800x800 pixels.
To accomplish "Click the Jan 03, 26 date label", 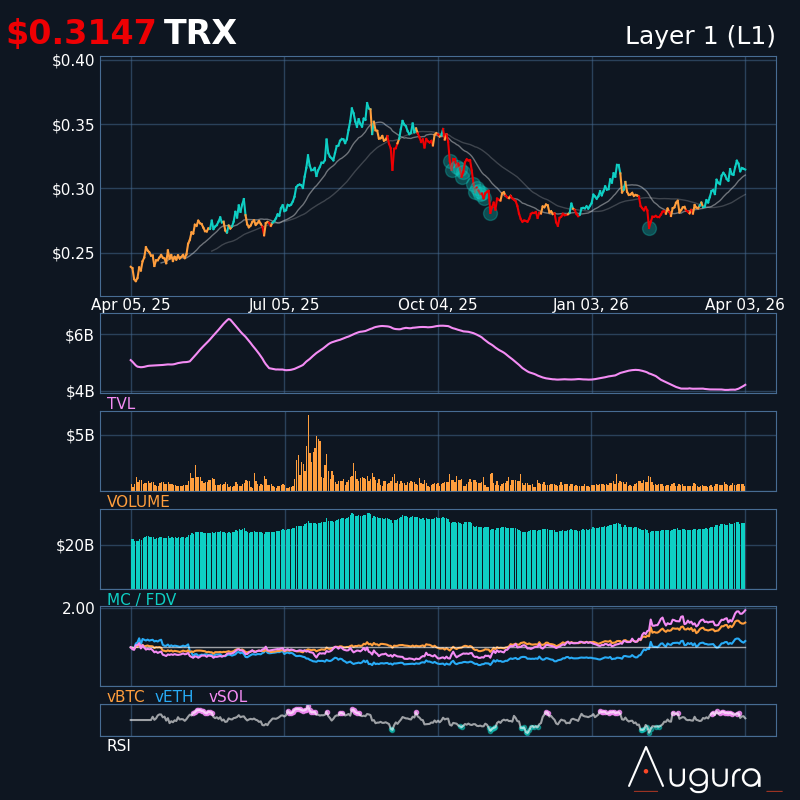I will 591,305.
